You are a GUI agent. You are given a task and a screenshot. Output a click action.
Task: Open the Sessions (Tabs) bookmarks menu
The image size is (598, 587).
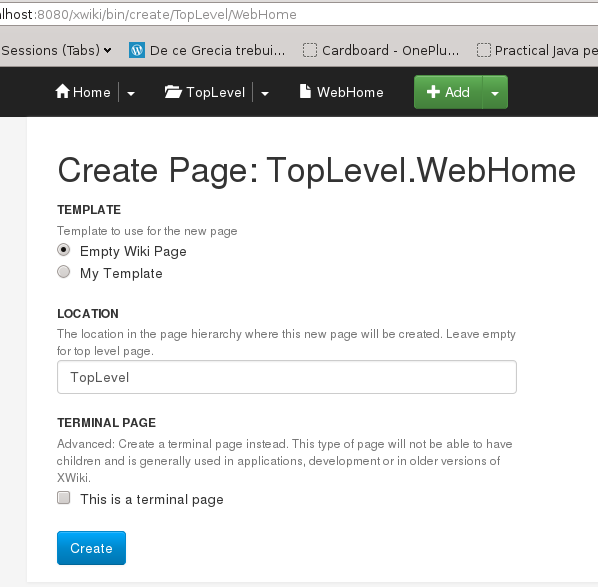click(56, 50)
